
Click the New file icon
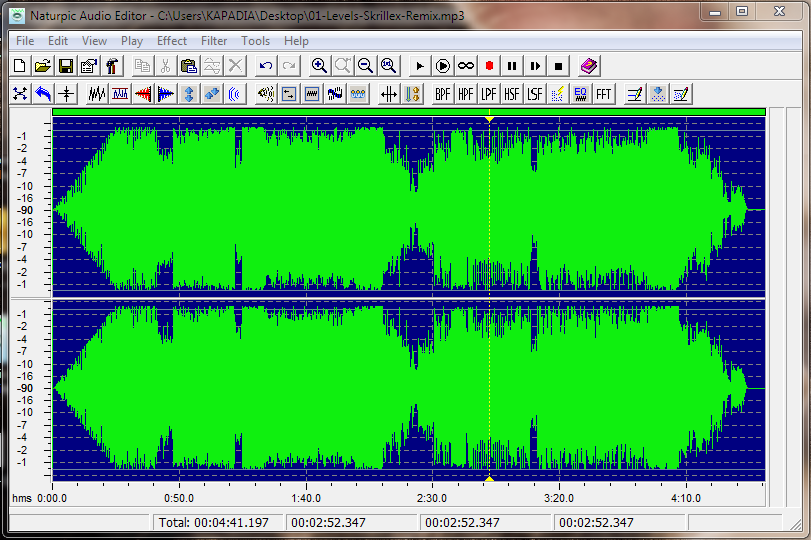pyautogui.click(x=20, y=66)
